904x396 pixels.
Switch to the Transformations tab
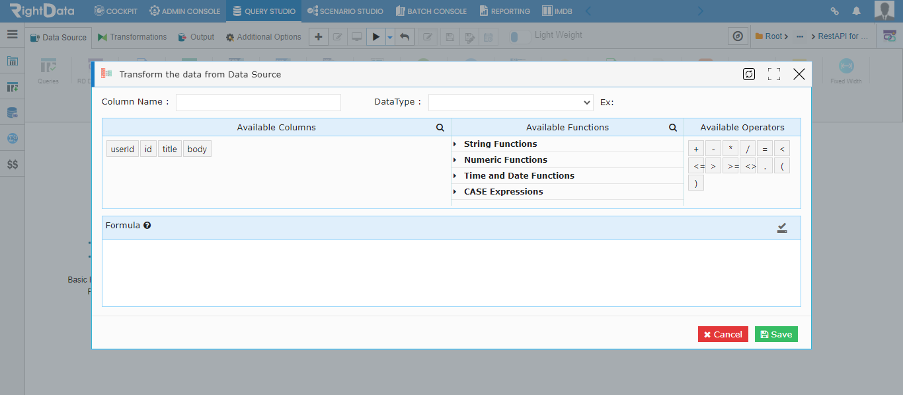click(x=132, y=37)
